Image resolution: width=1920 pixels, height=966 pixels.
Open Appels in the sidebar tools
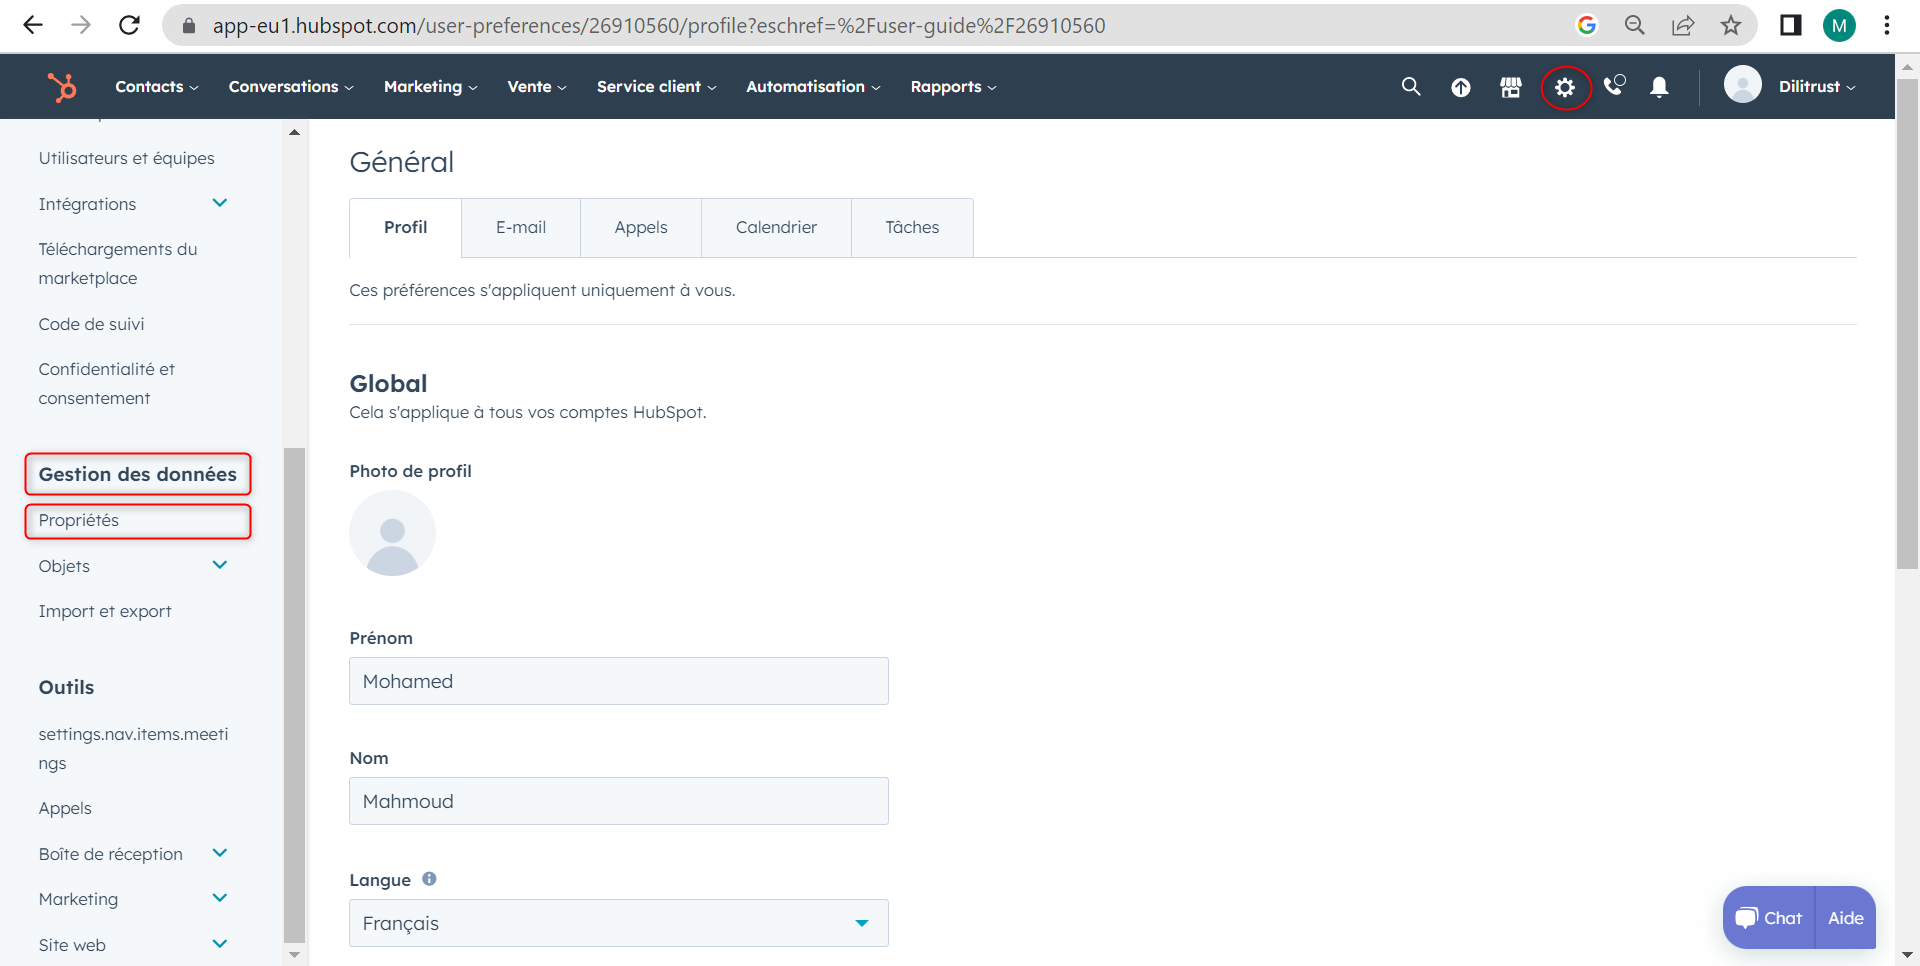[x=65, y=808]
